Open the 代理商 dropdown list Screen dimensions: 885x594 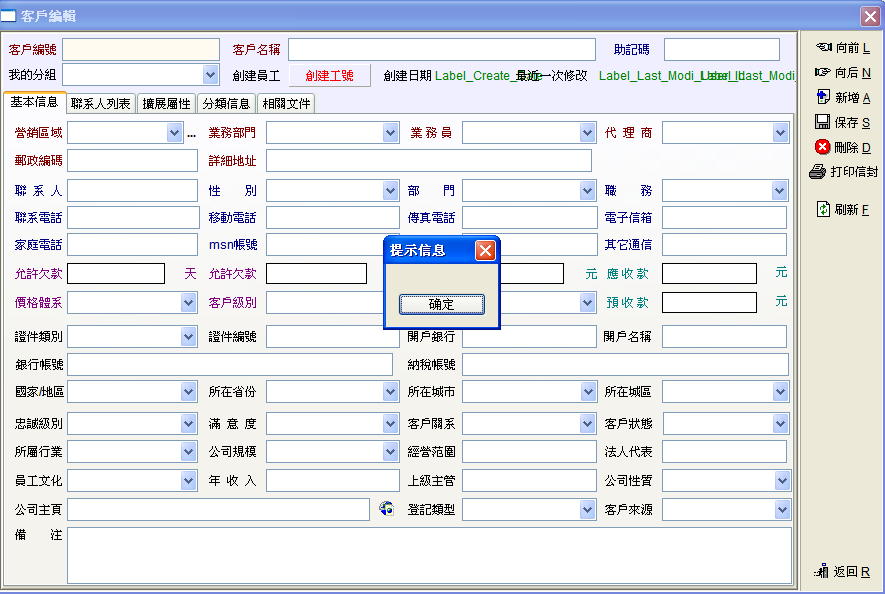tap(780, 133)
